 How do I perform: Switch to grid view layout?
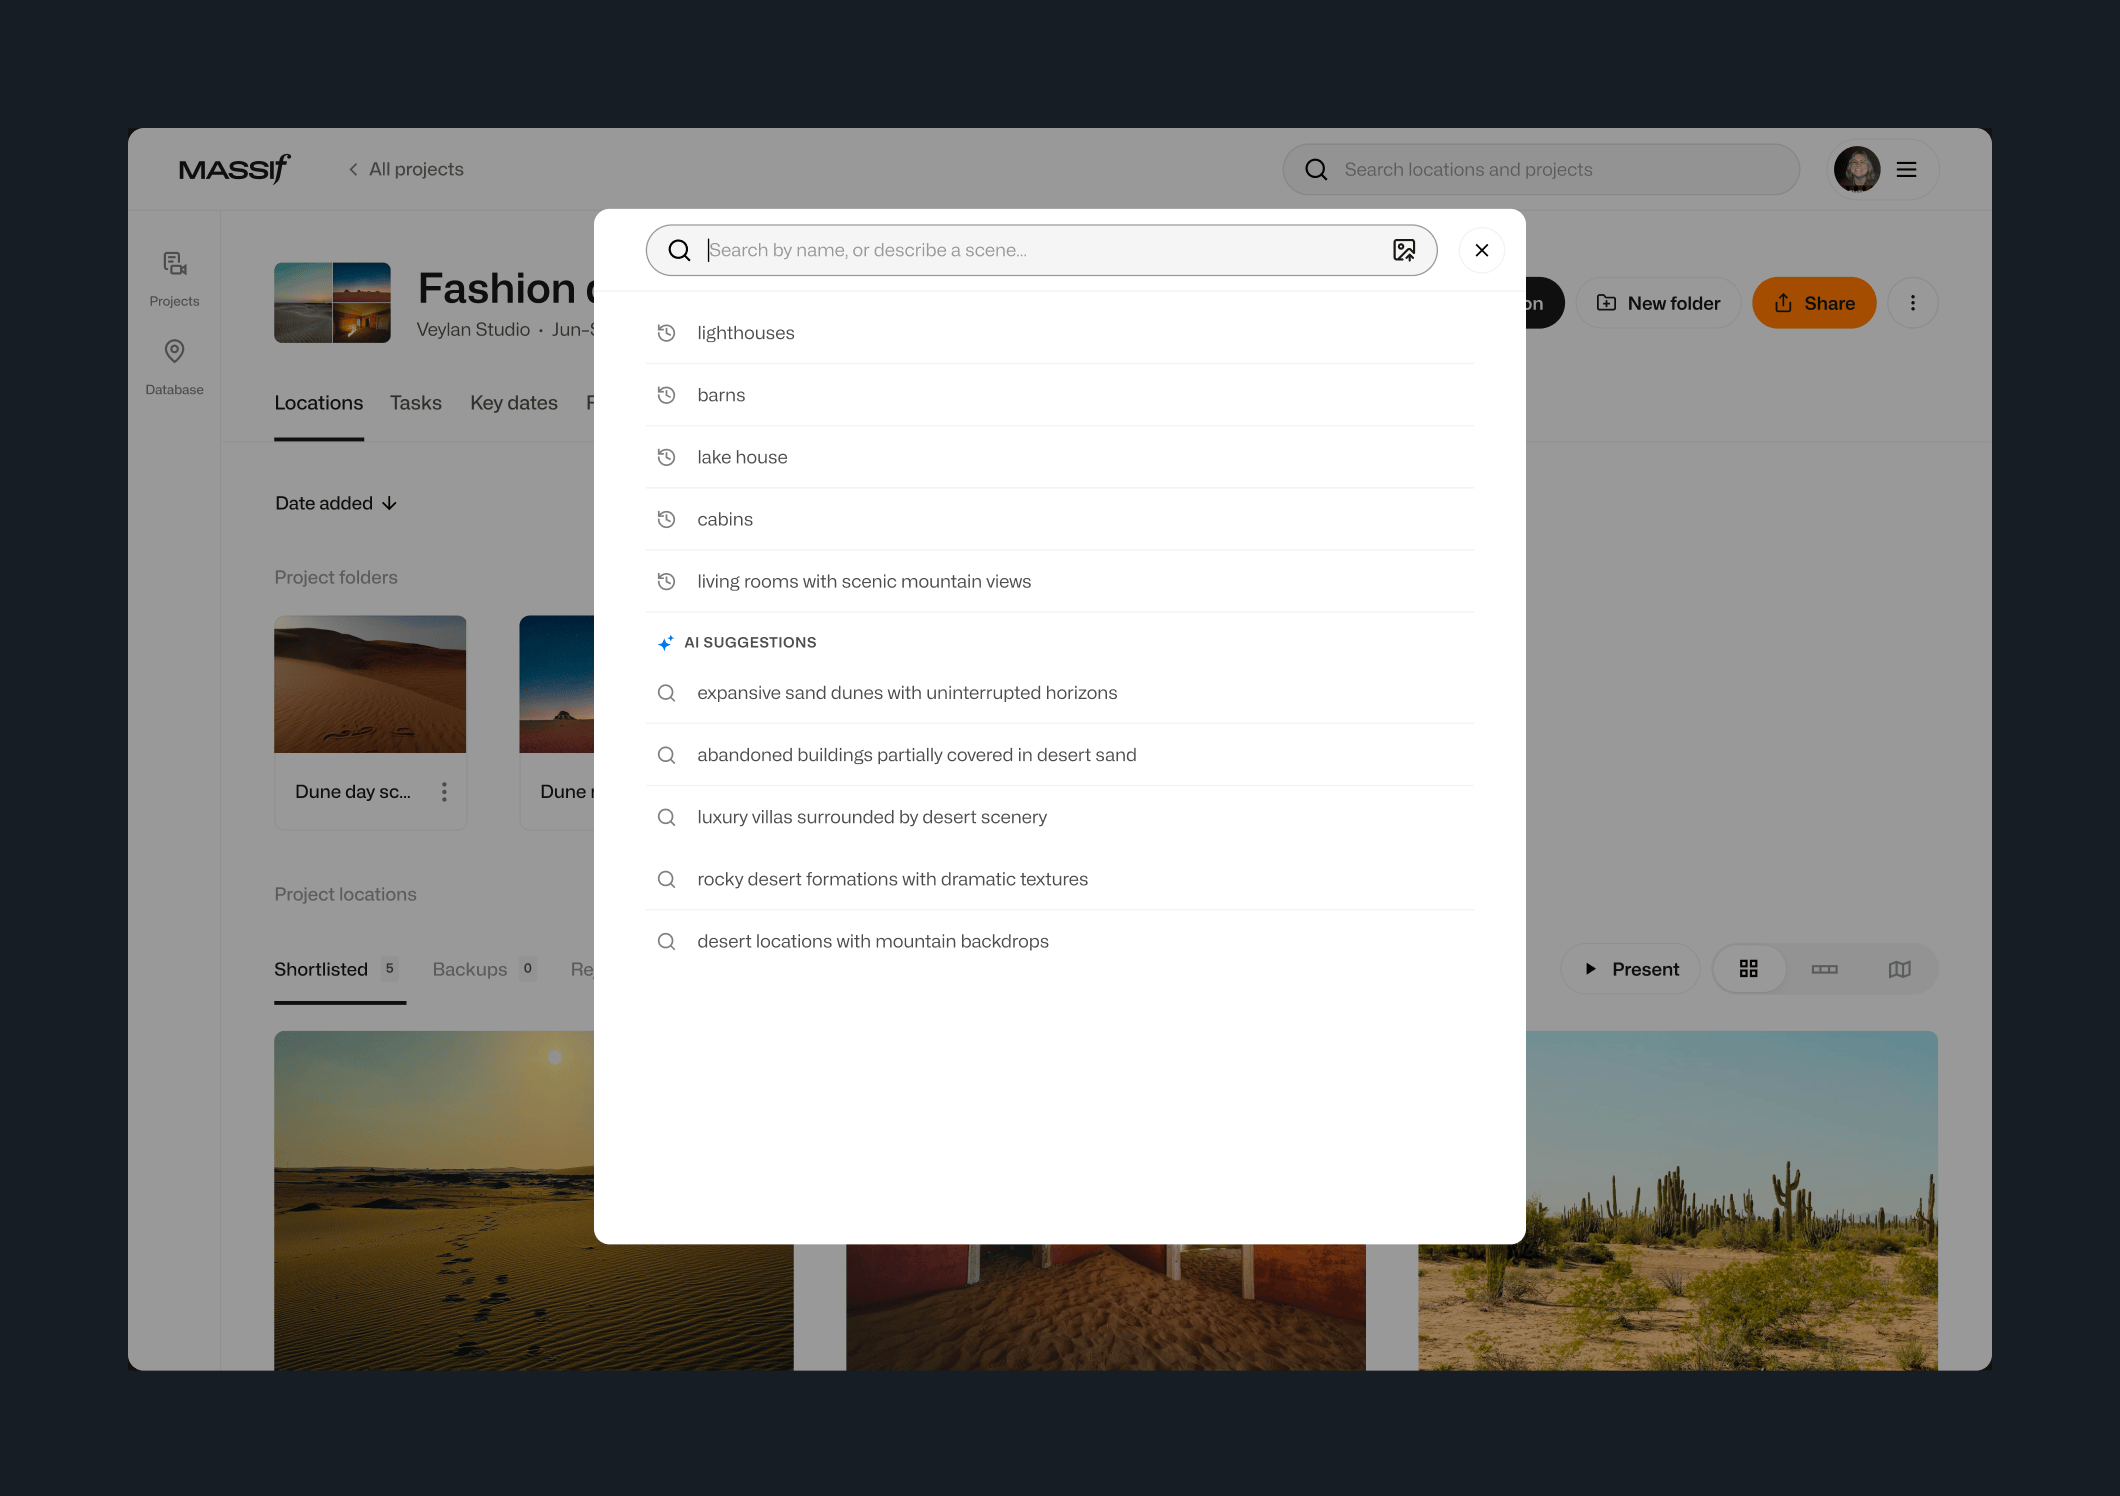tap(1748, 969)
